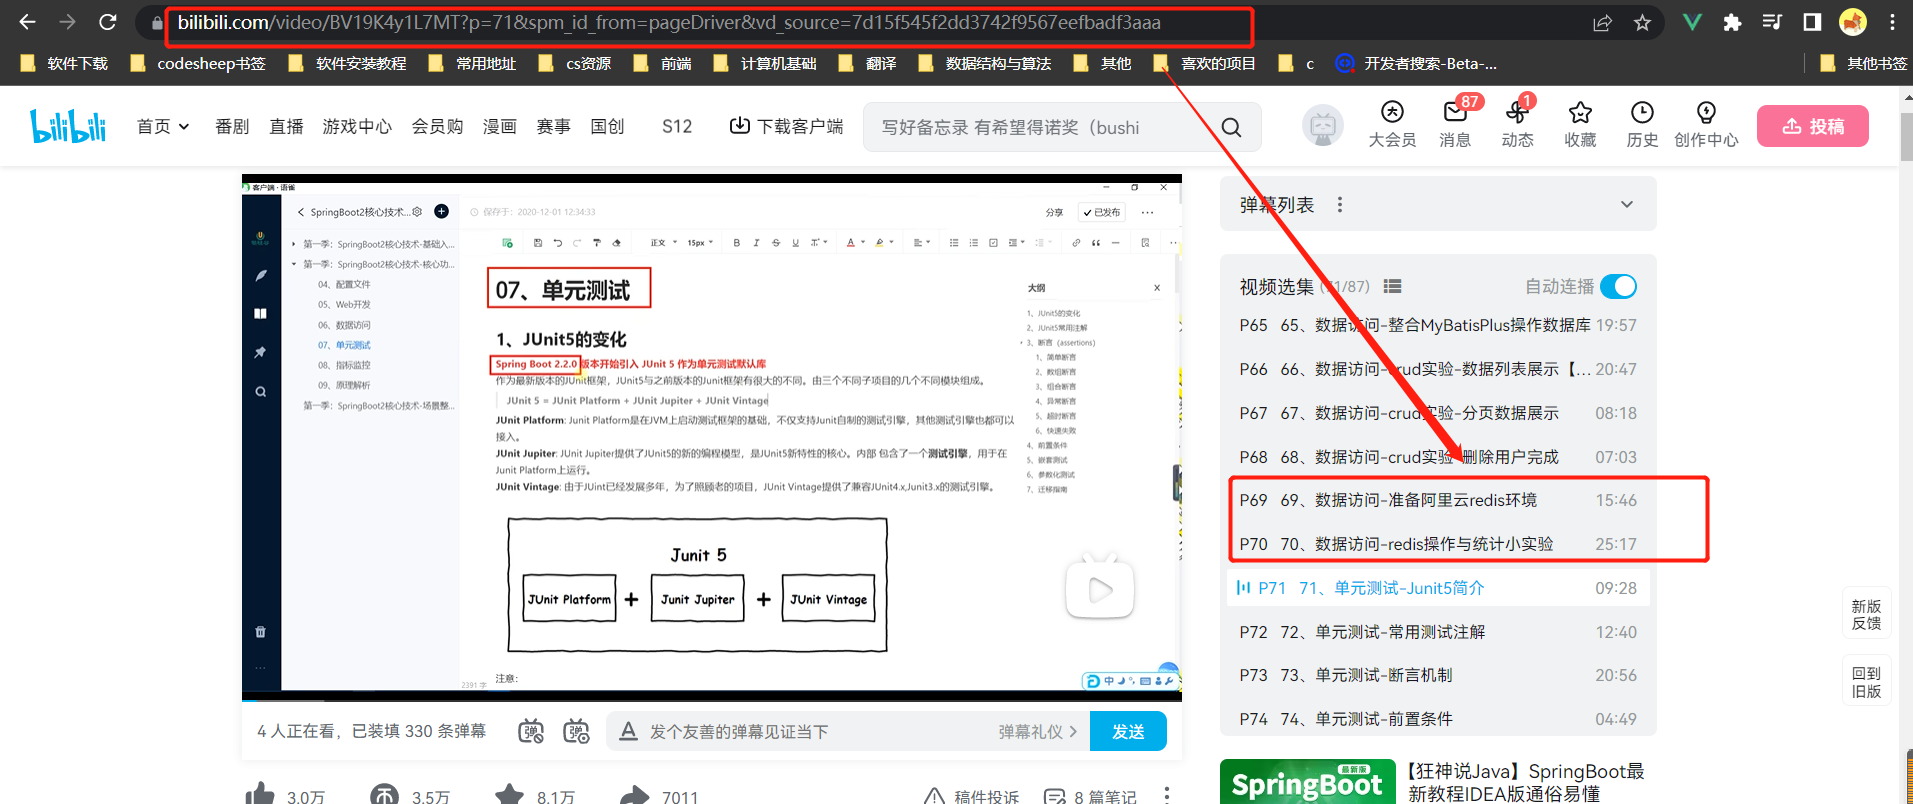Click the thumbs-up like icon
This screenshot has width=1913, height=804.
[260, 795]
